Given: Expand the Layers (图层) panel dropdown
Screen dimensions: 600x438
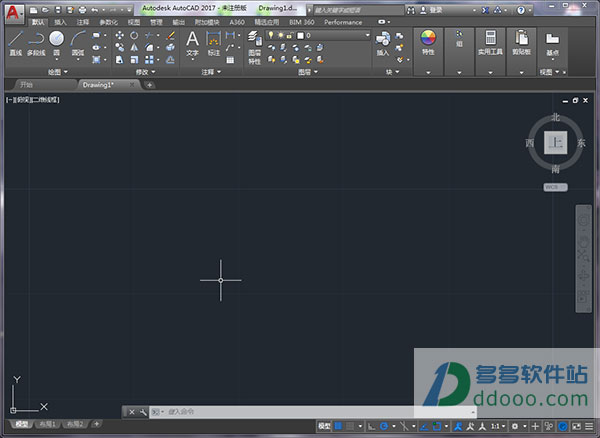Looking at the screenshot, I should [x=308, y=72].
